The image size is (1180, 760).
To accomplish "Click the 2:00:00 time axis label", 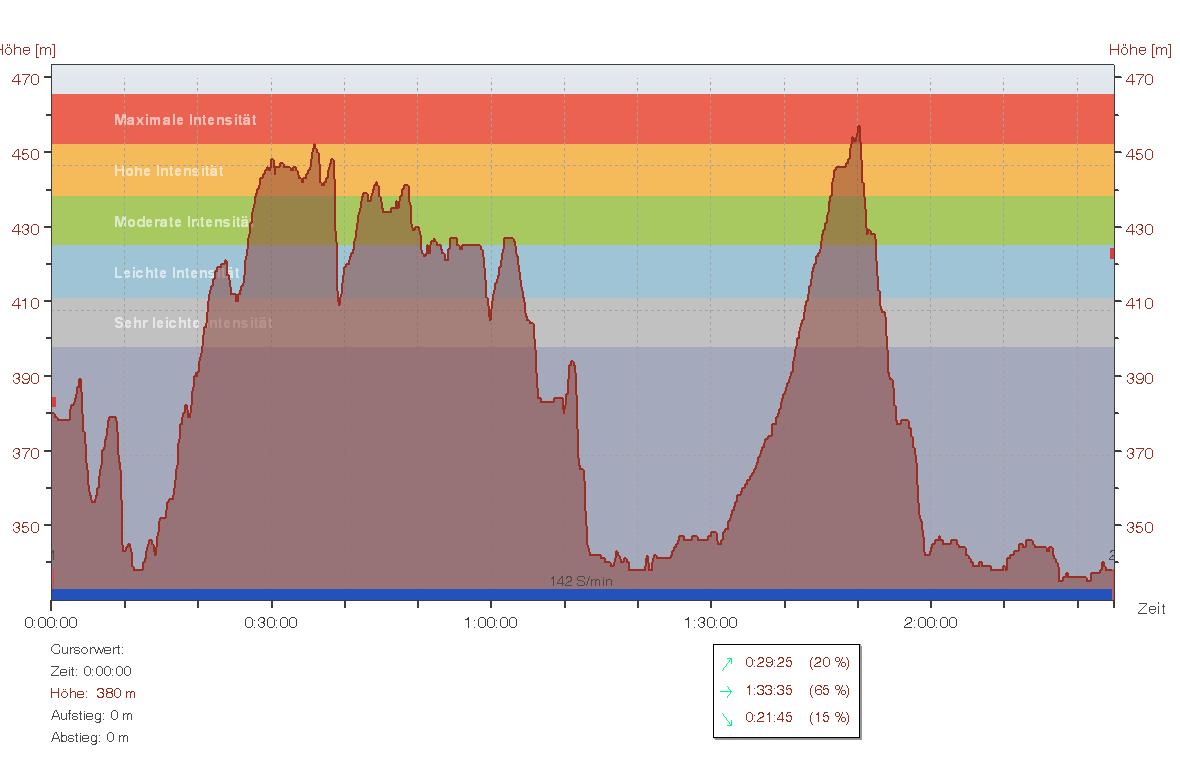I will tap(931, 623).
